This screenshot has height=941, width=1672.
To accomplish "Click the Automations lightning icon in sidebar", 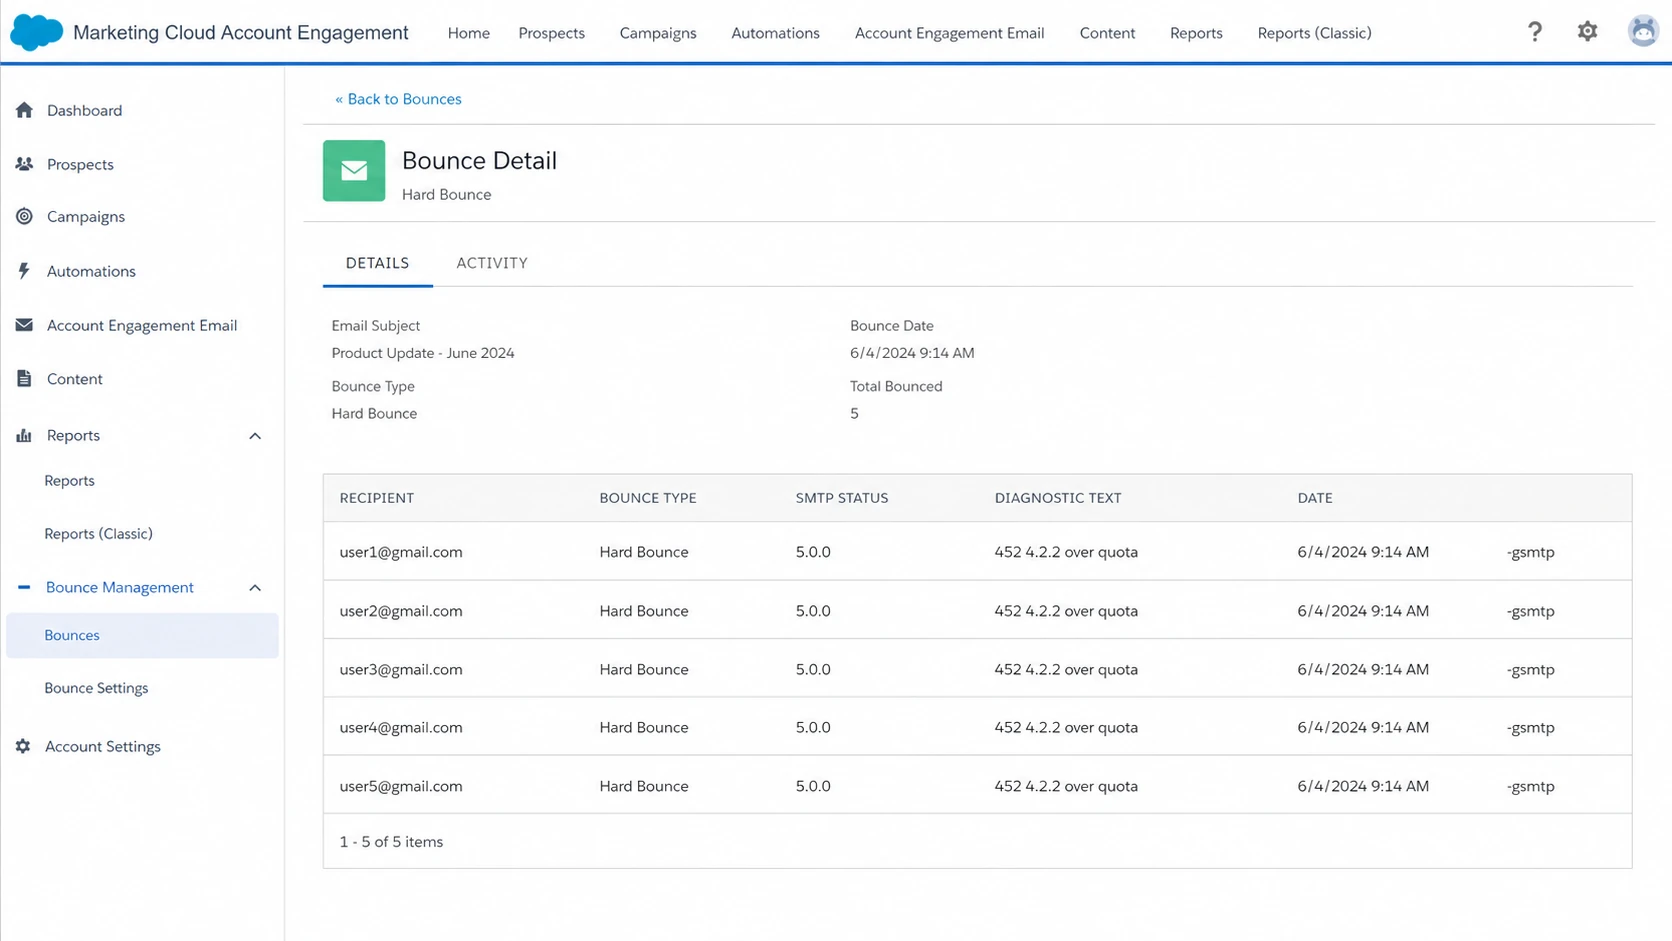I will [24, 271].
